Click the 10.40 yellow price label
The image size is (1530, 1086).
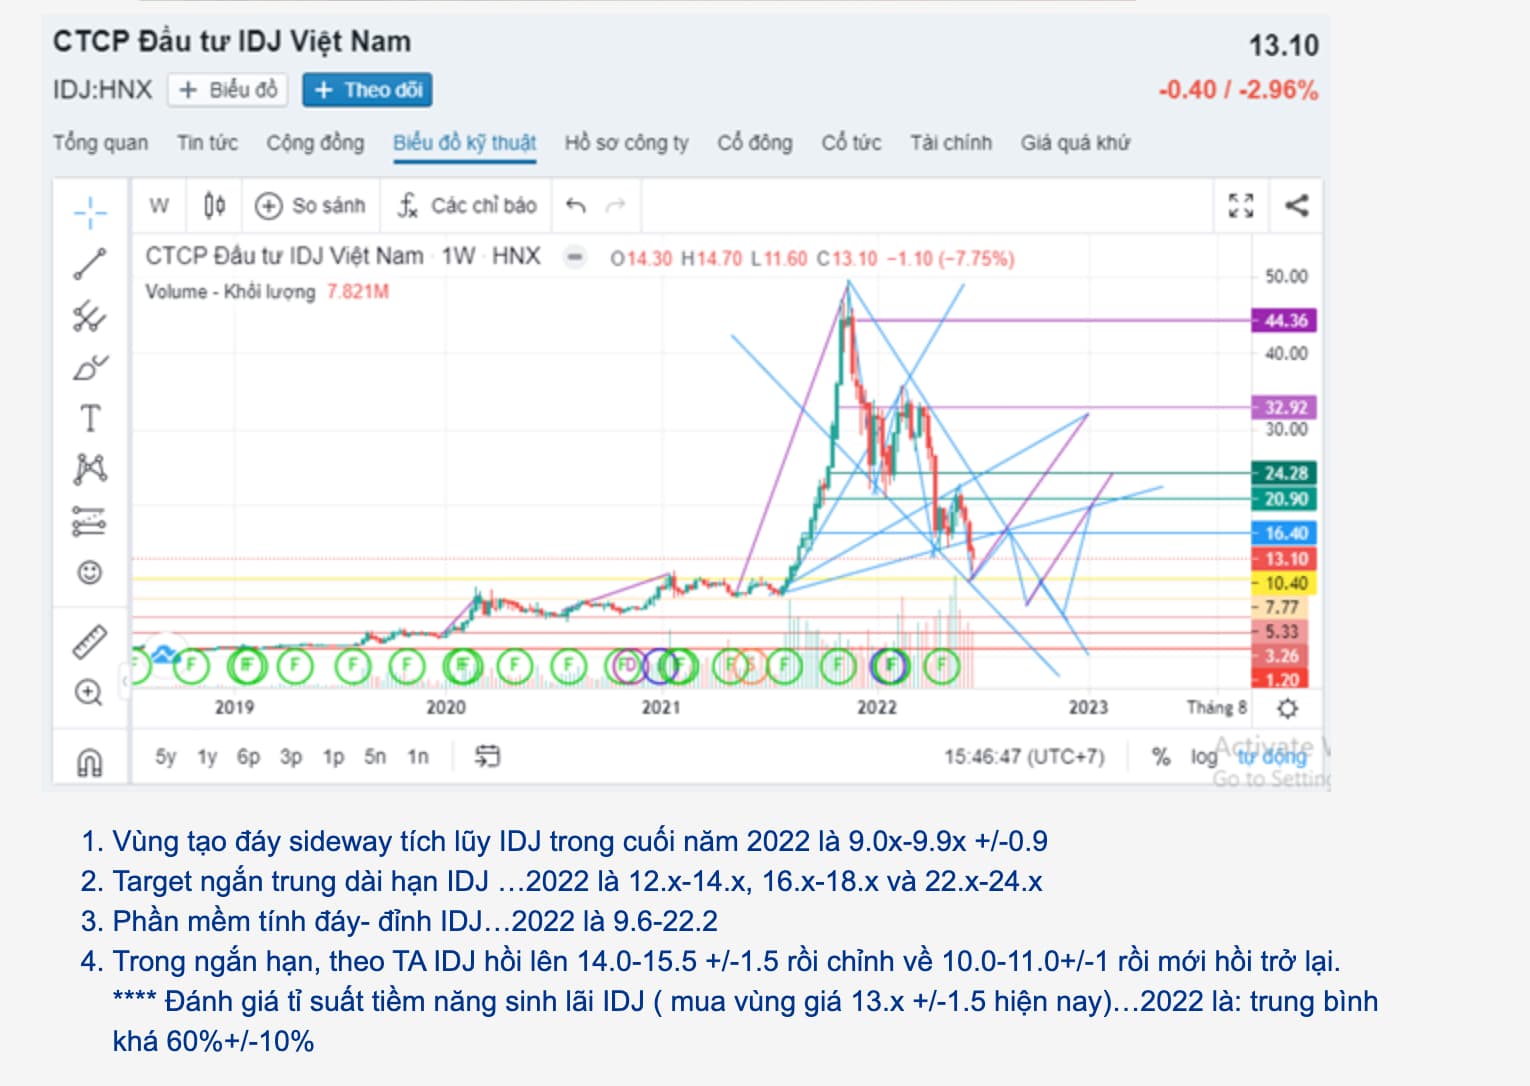coord(1285,583)
